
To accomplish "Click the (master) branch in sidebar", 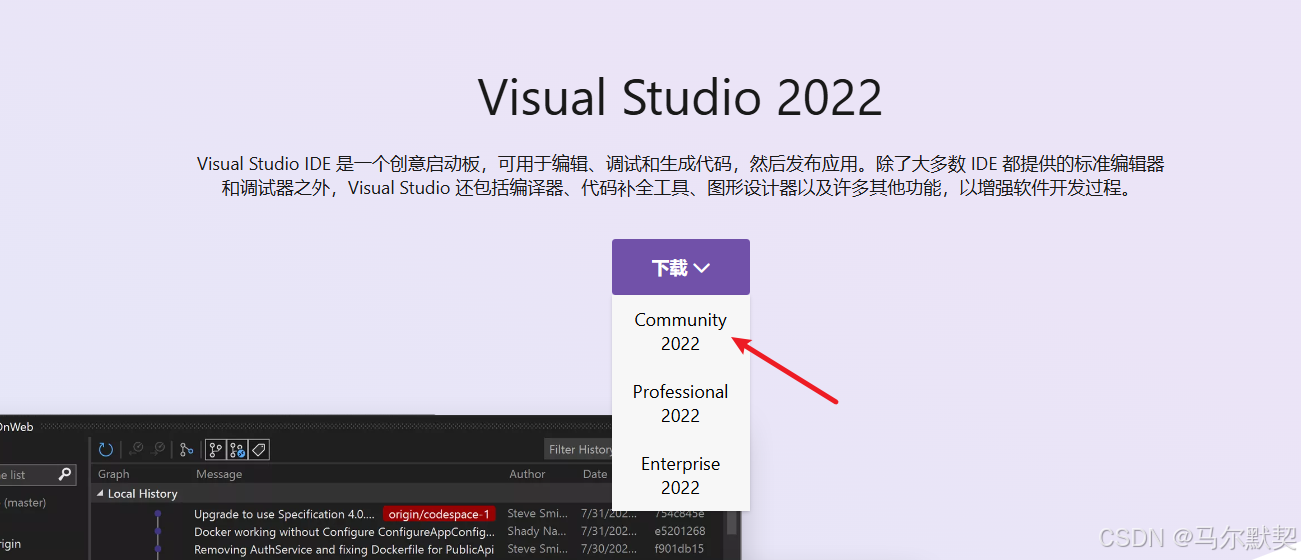I will [25, 503].
